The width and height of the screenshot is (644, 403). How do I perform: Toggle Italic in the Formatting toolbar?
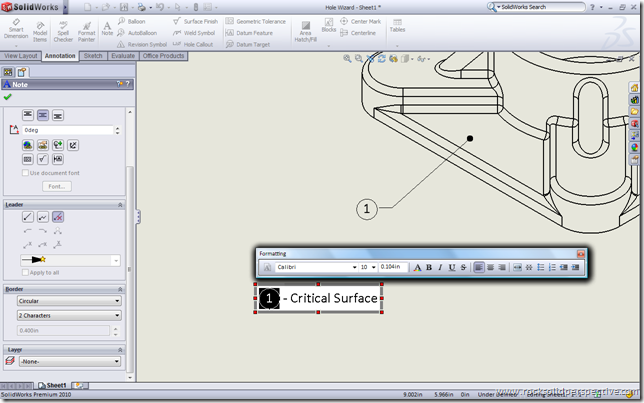point(440,267)
